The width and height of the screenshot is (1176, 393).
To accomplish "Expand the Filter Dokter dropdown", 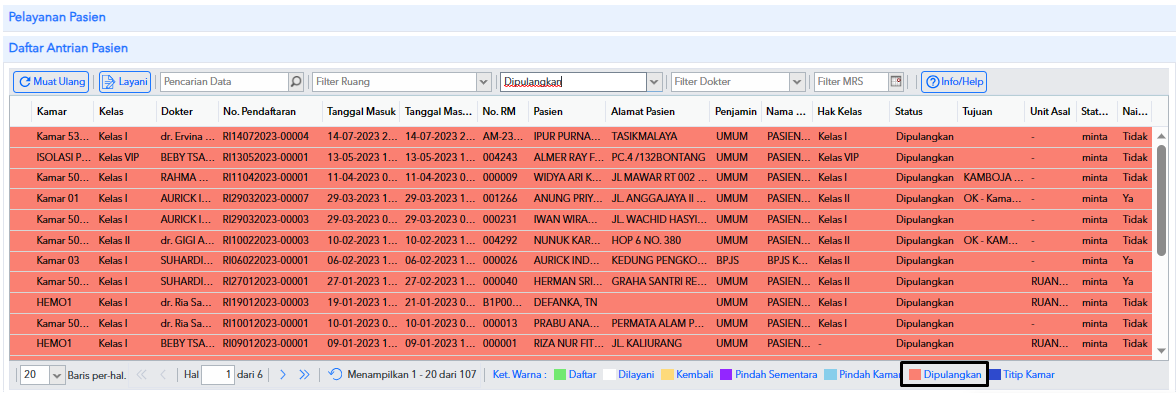I will click(797, 81).
